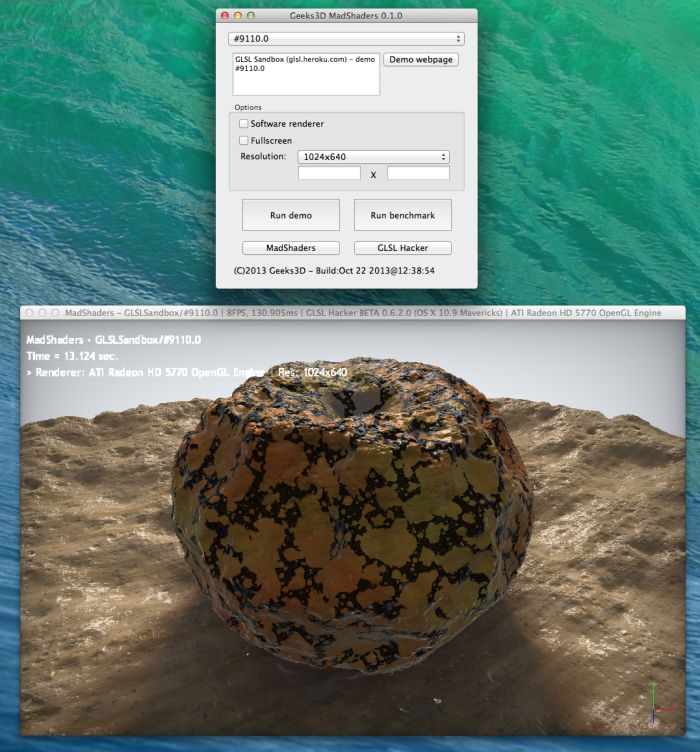Click the GLSL Sandbox demo description box

tap(306, 74)
